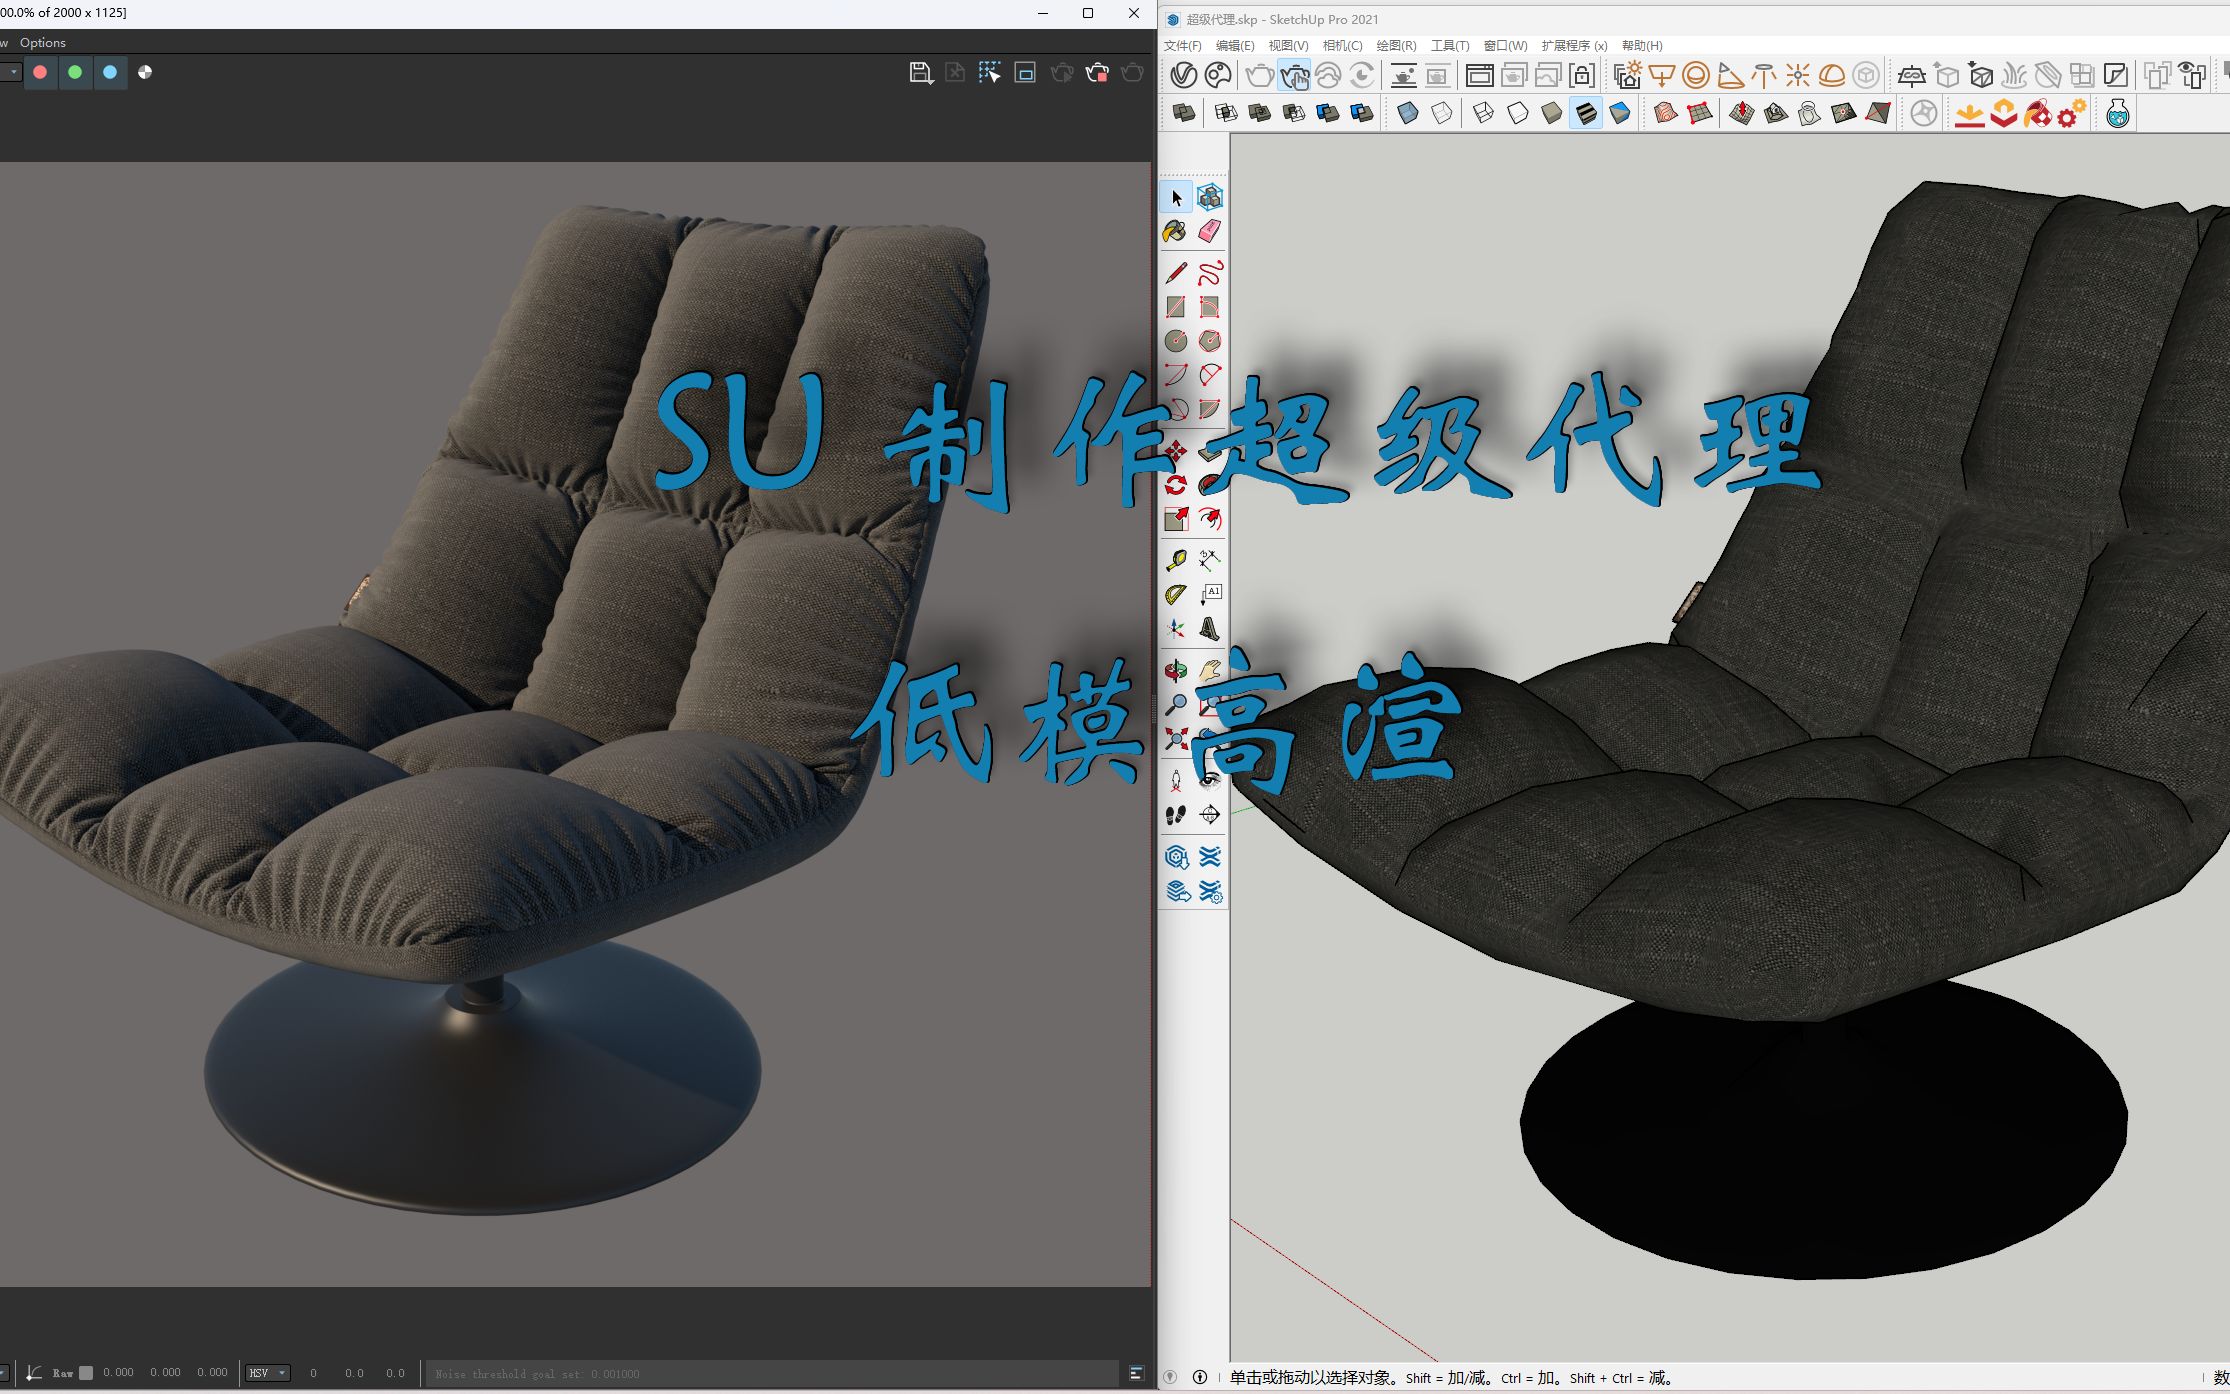Open the 绘图(R) menu
2230x1394 pixels.
tap(1396, 46)
